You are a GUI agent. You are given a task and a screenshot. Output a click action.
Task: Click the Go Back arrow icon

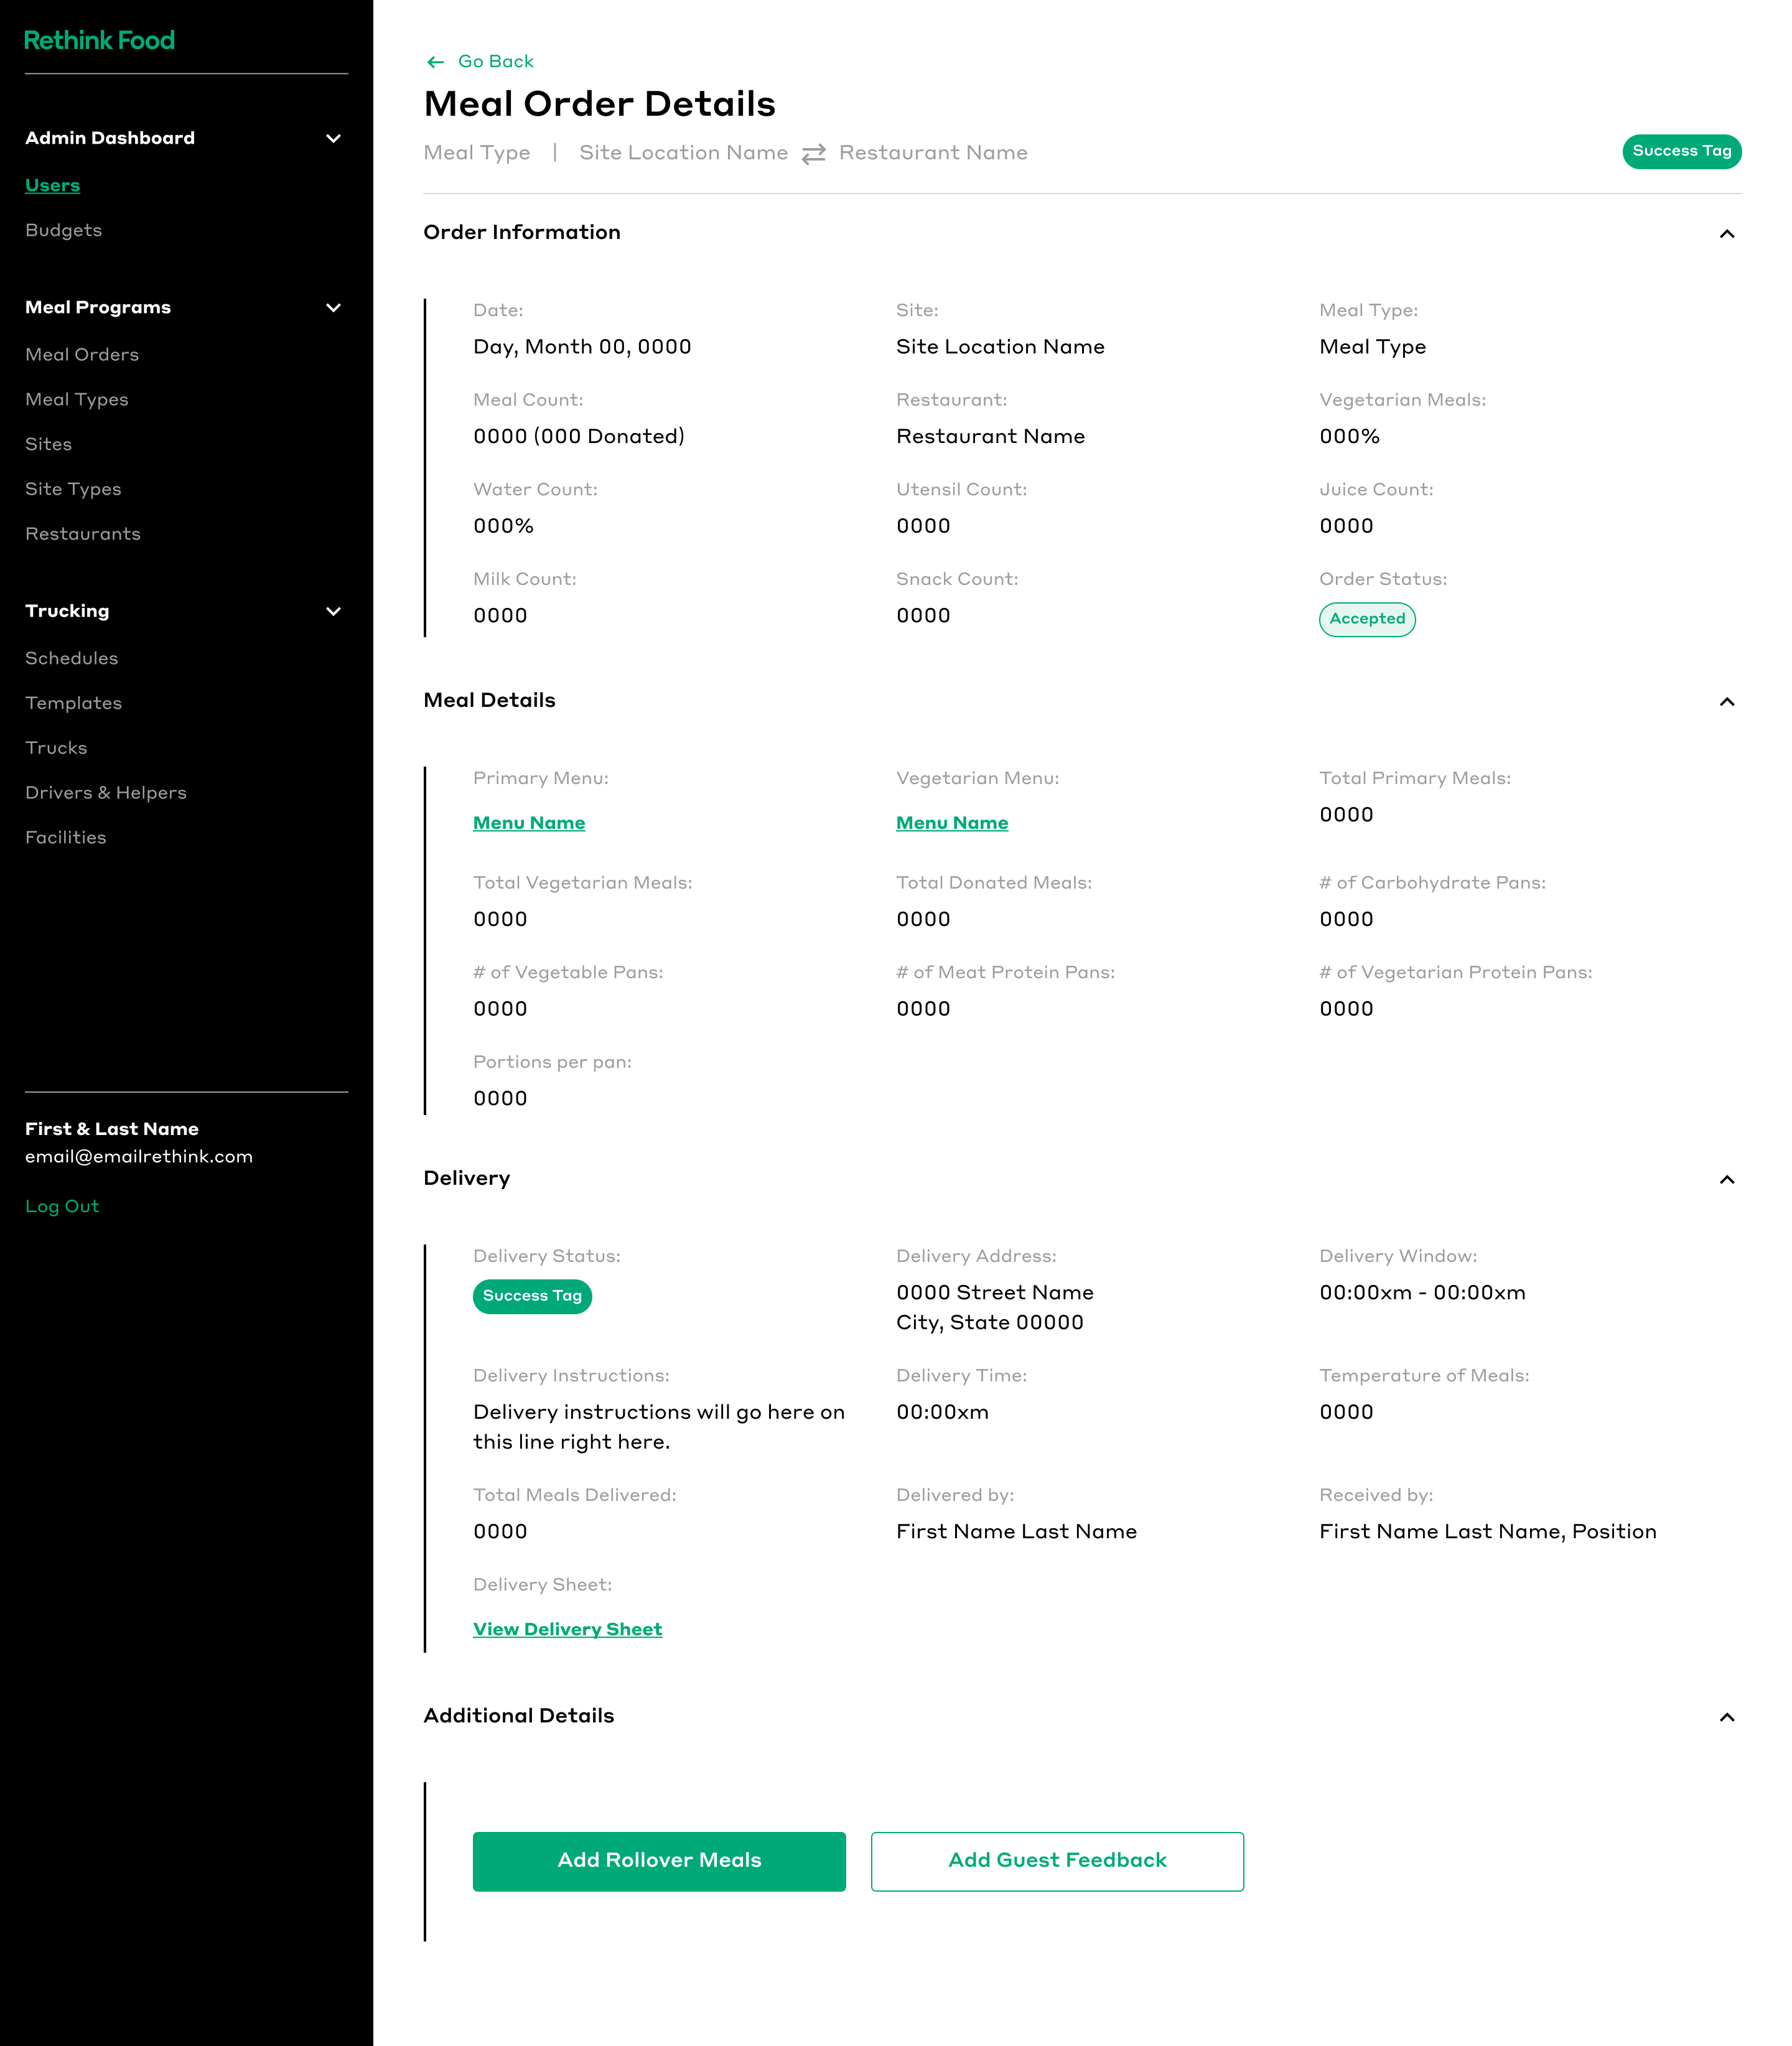point(435,62)
